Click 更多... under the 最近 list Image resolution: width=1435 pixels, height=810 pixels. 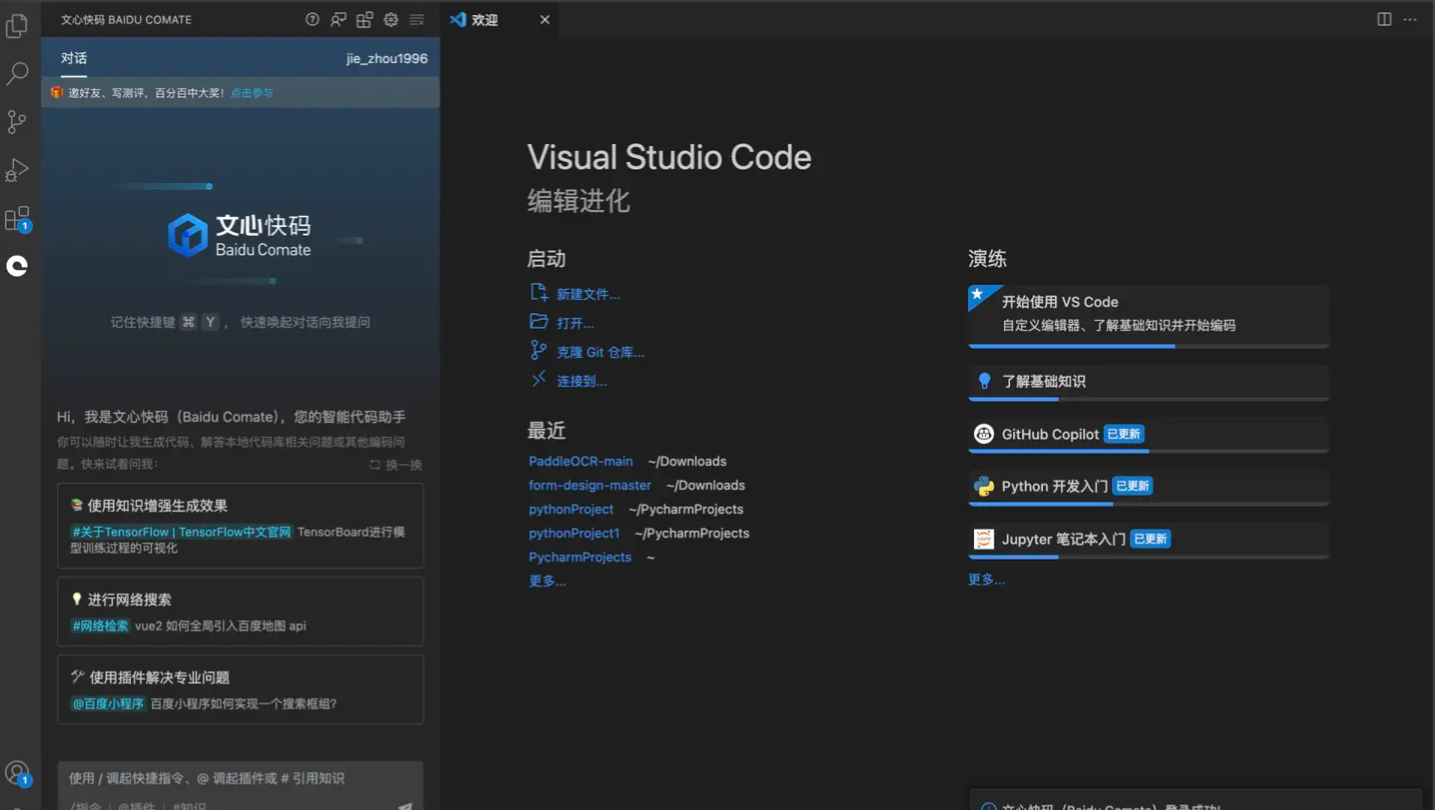(547, 581)
